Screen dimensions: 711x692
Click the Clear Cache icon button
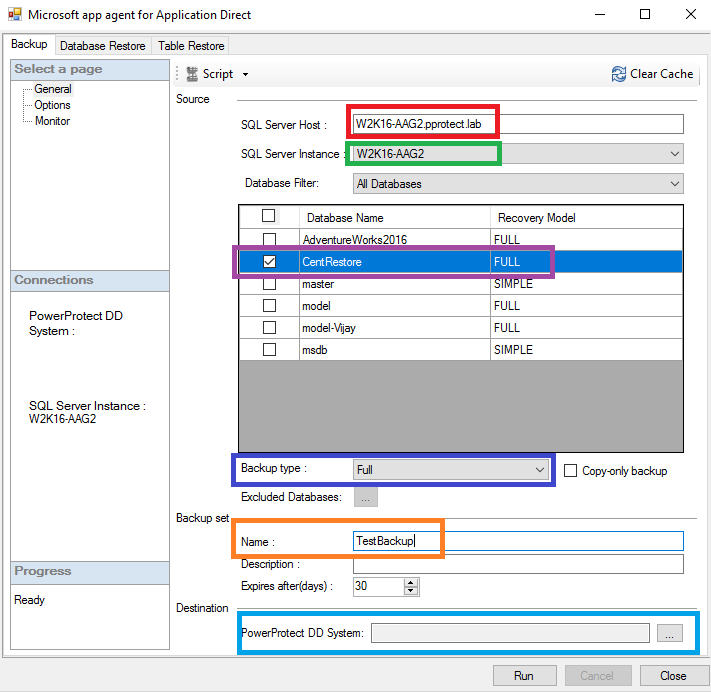619,74
